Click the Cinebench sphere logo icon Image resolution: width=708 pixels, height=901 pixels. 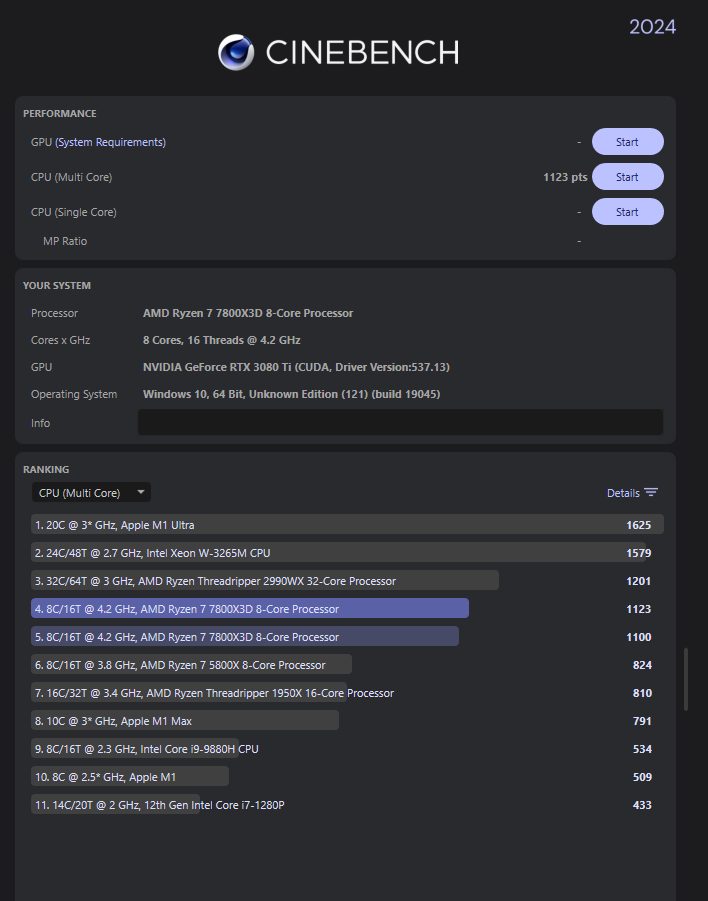[x=236, y=53]
